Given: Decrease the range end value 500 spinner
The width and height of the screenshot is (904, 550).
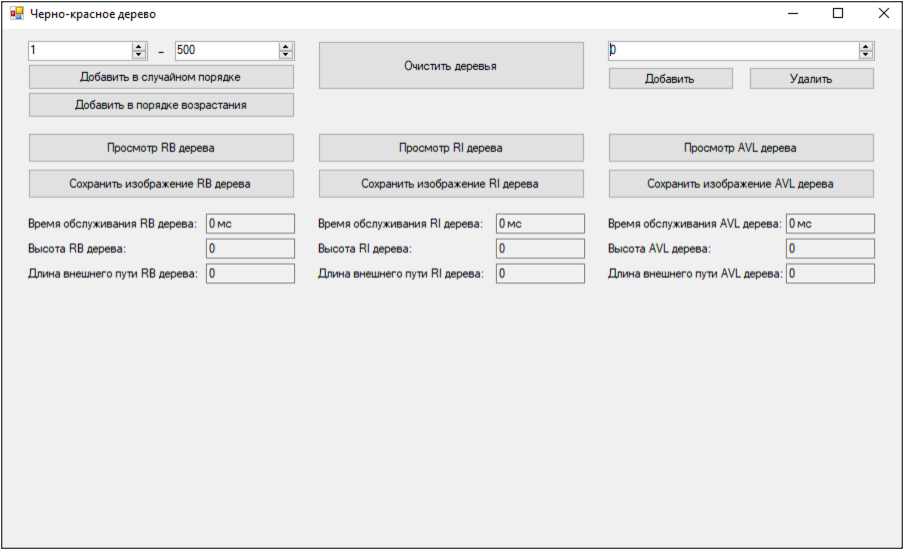Looking at the screenshot, I should click(x=286, y=55).
